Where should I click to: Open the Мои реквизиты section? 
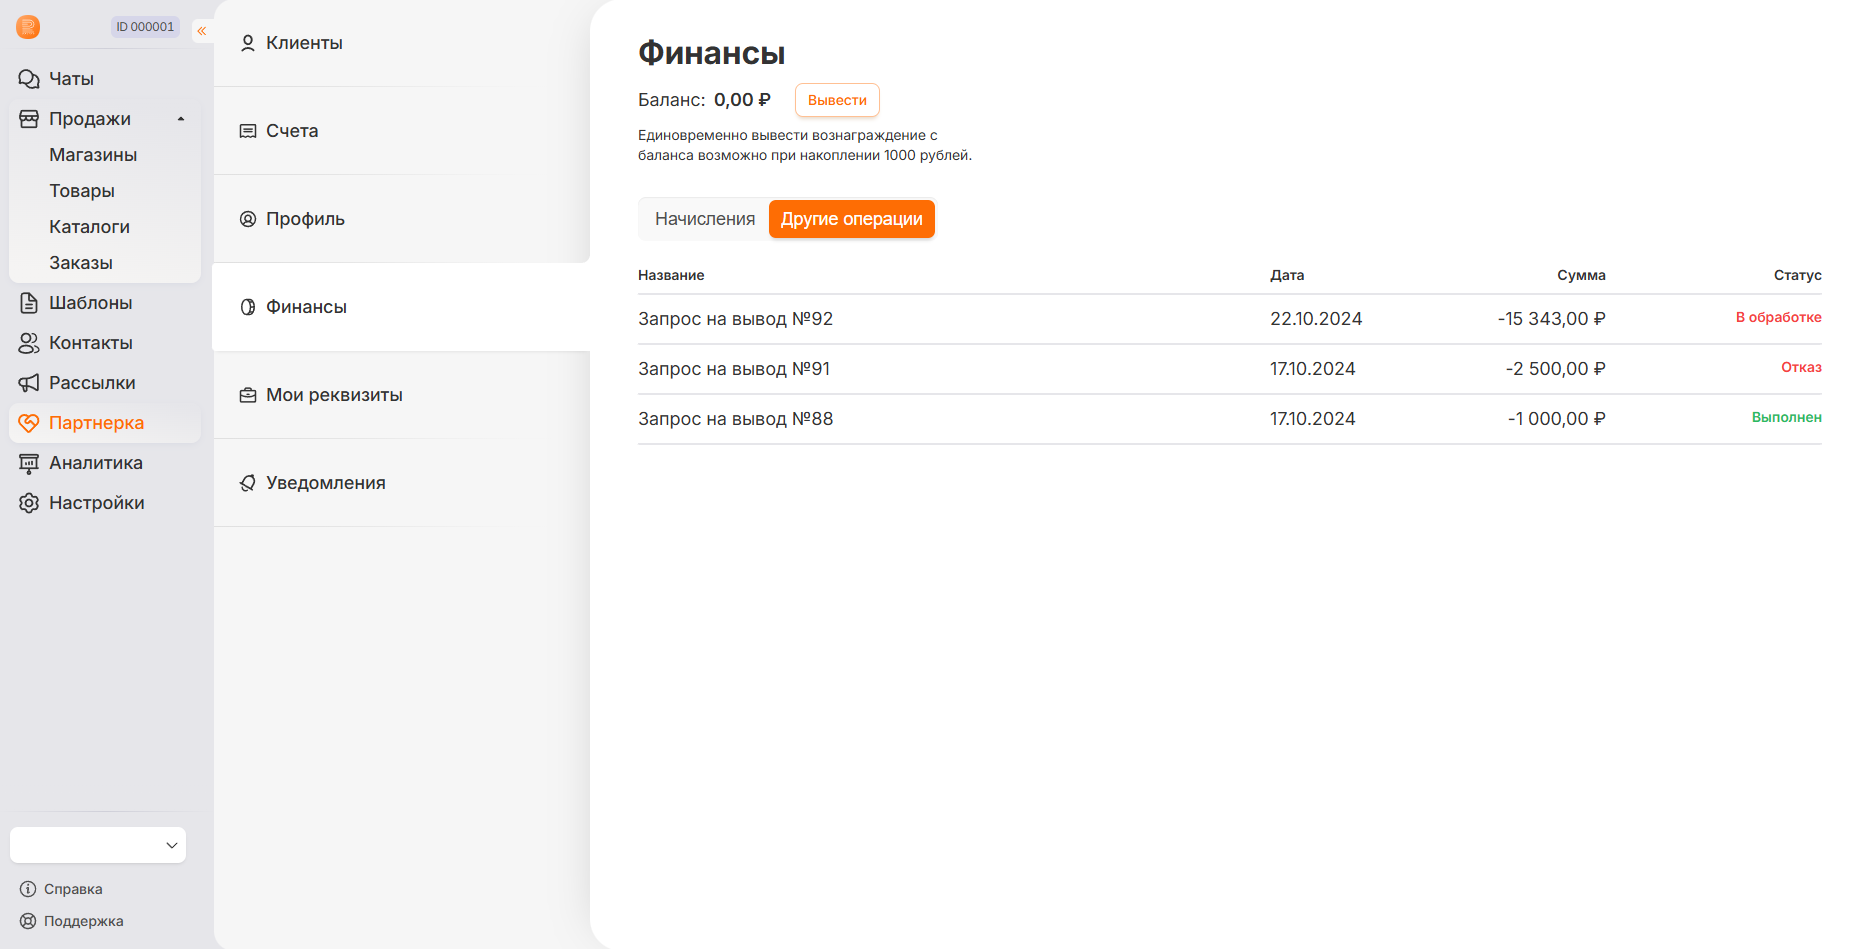(402, 395)
